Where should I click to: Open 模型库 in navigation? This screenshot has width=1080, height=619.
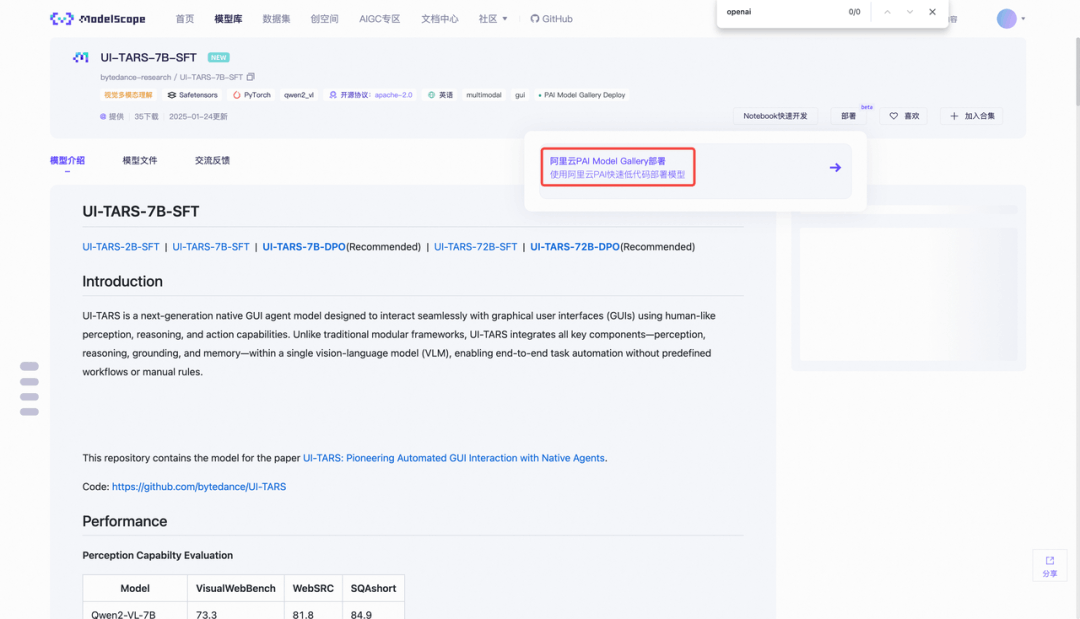tap(228, 19)
